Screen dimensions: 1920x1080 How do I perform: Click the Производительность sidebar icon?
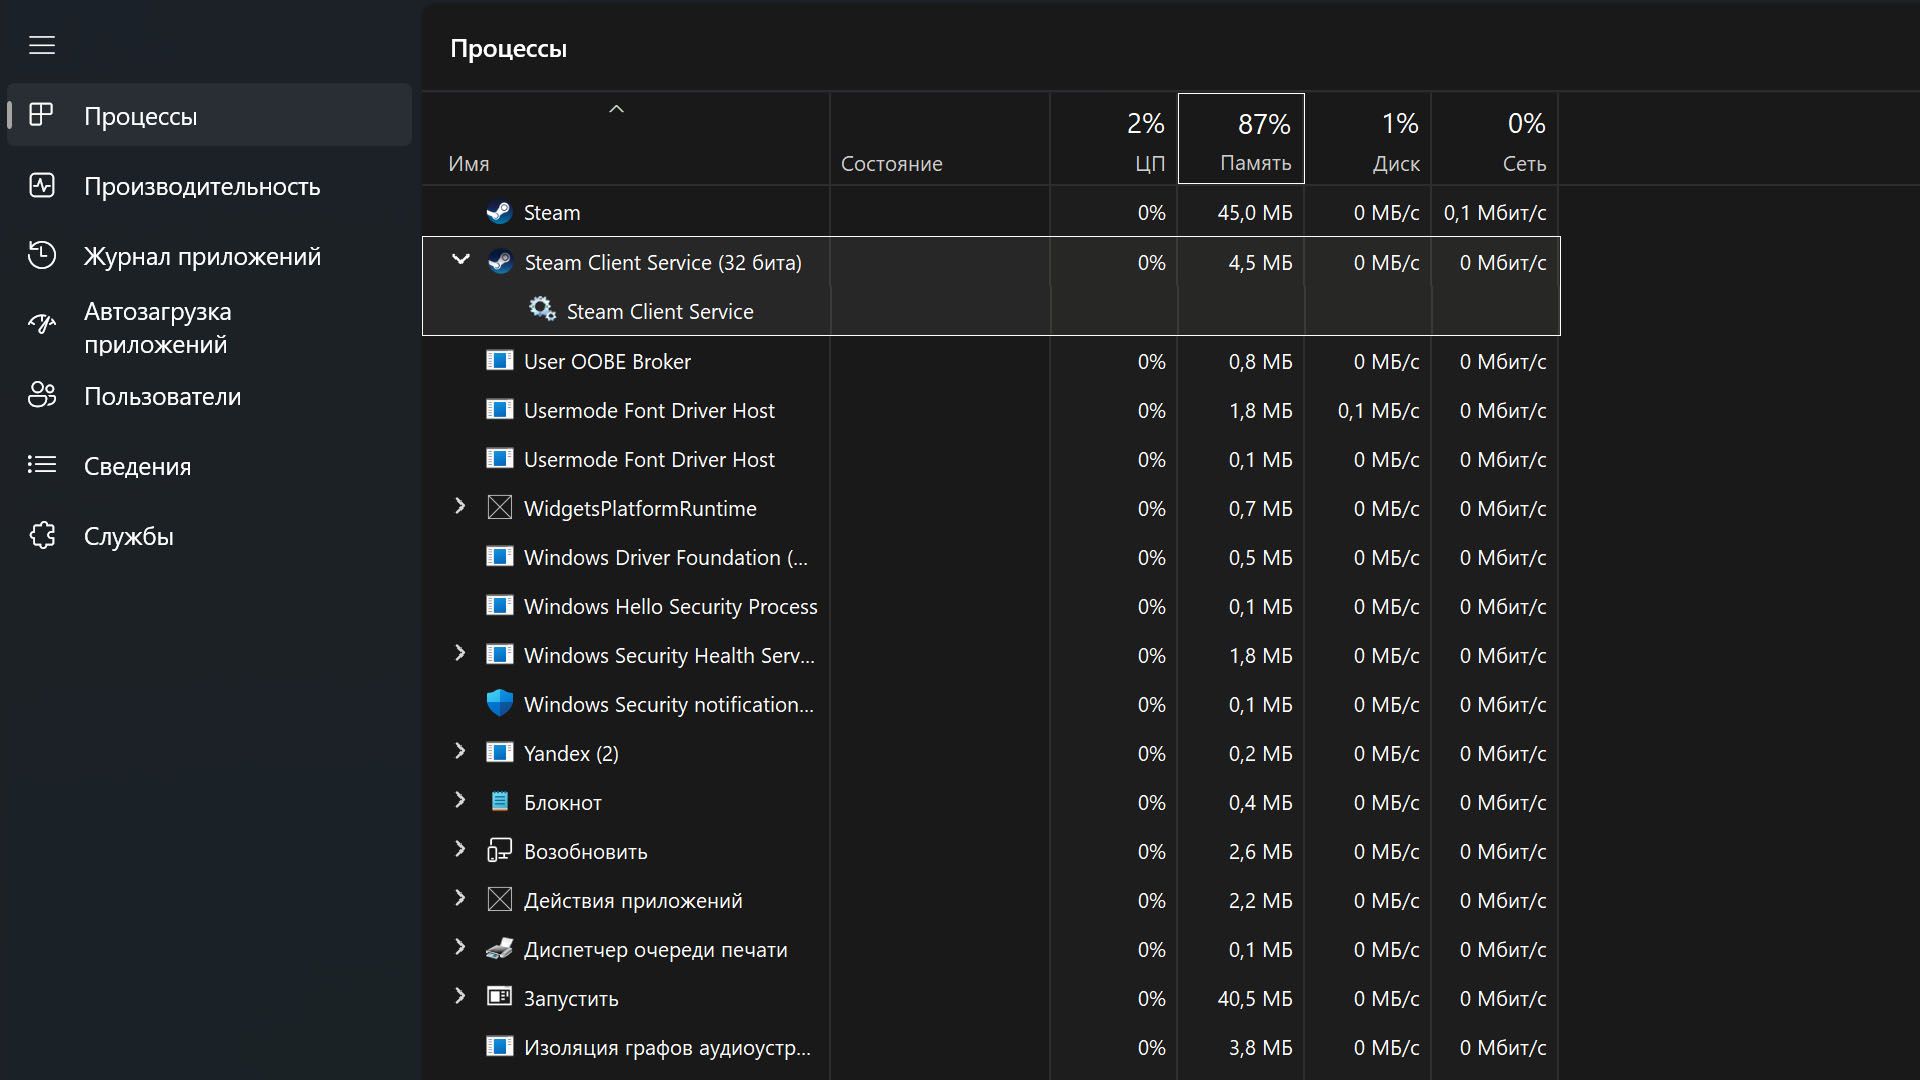[42, 186]
